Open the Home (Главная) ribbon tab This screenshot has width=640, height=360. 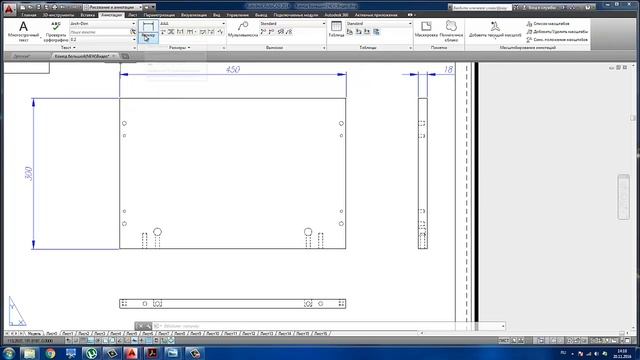coord(29,15)
